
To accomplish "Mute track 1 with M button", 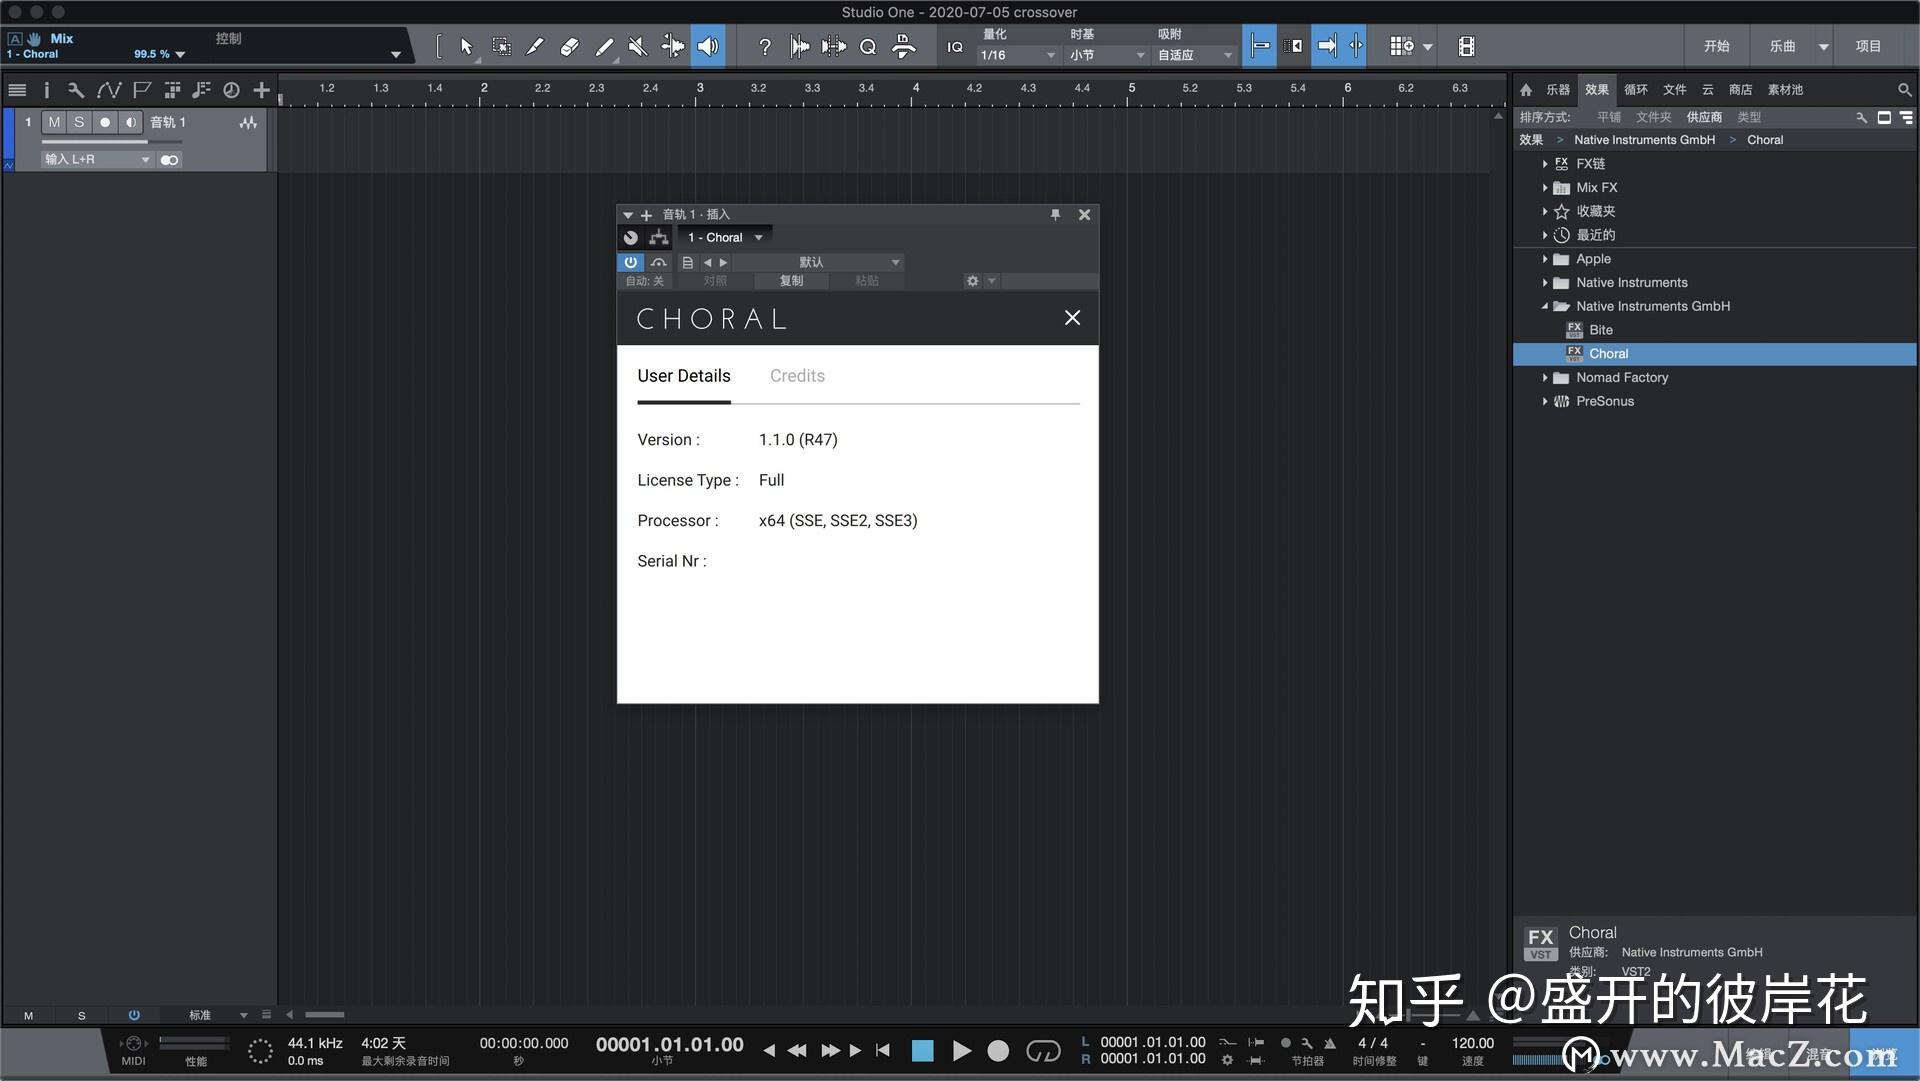I will coord(54,122).
